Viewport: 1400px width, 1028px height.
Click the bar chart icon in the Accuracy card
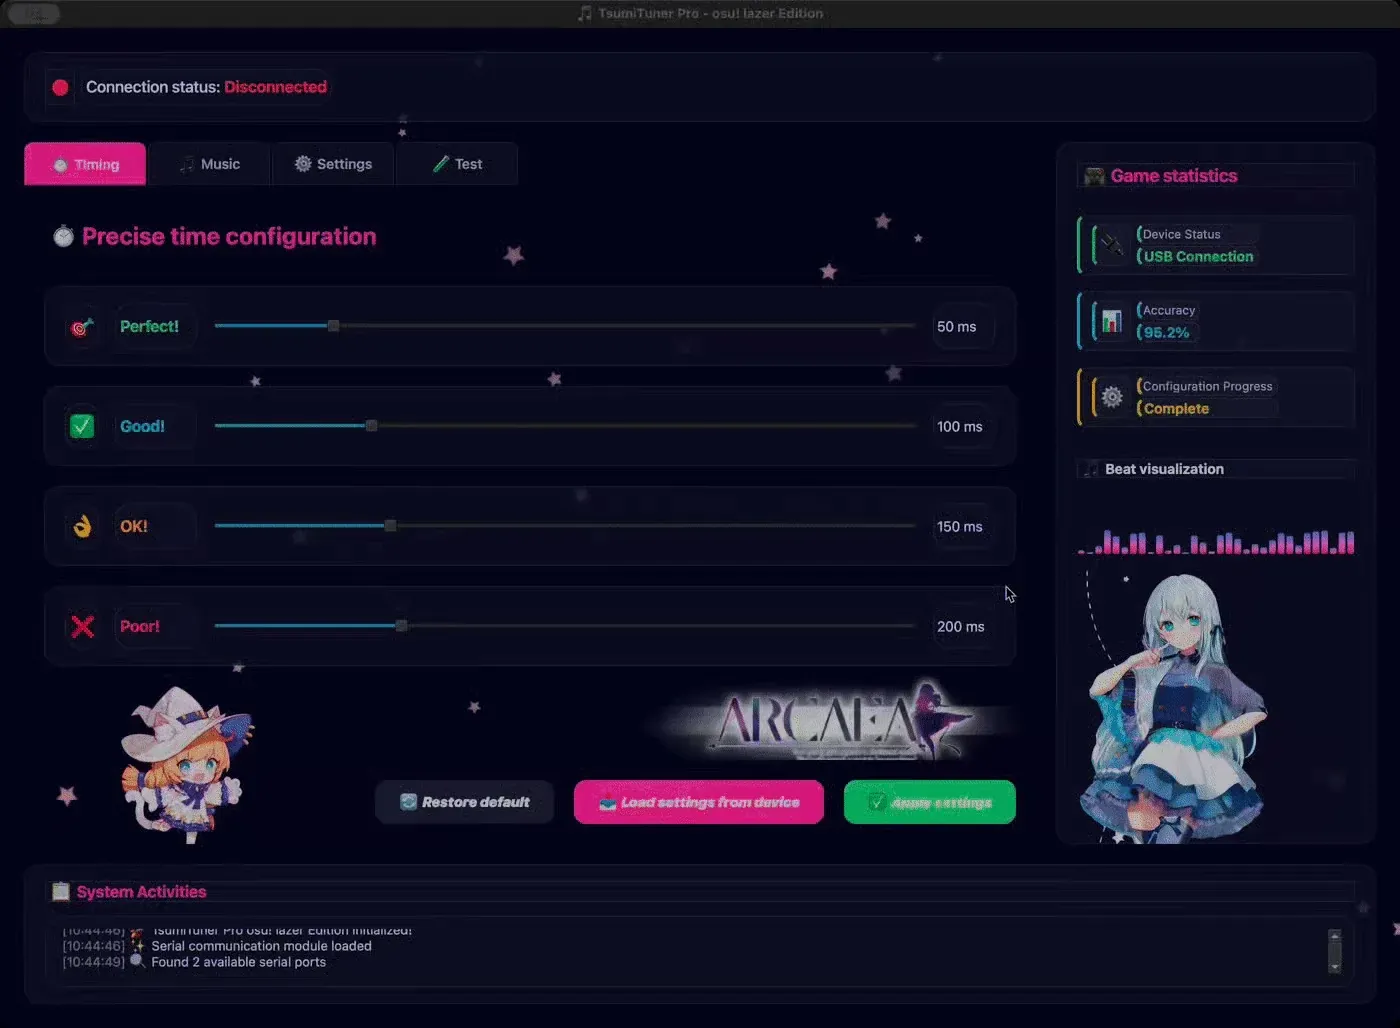point(1111,321)
